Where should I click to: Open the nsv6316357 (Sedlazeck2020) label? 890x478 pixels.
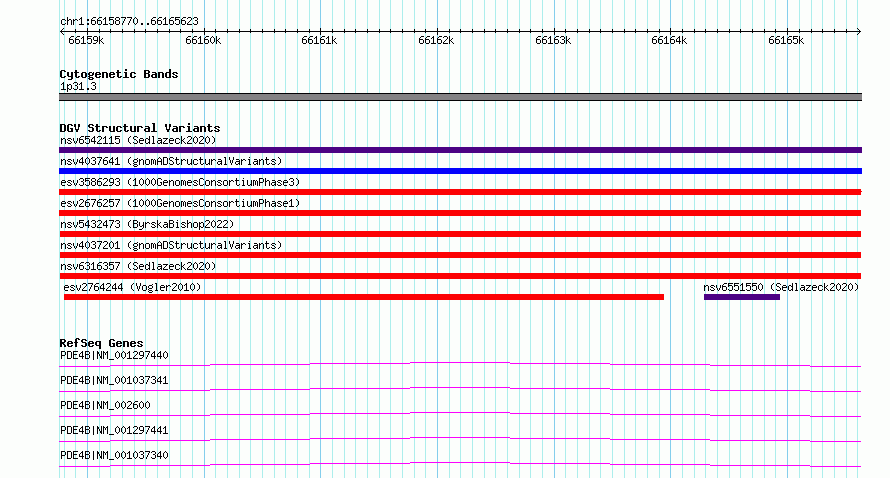pyautogui.click(x=138, y=266)
